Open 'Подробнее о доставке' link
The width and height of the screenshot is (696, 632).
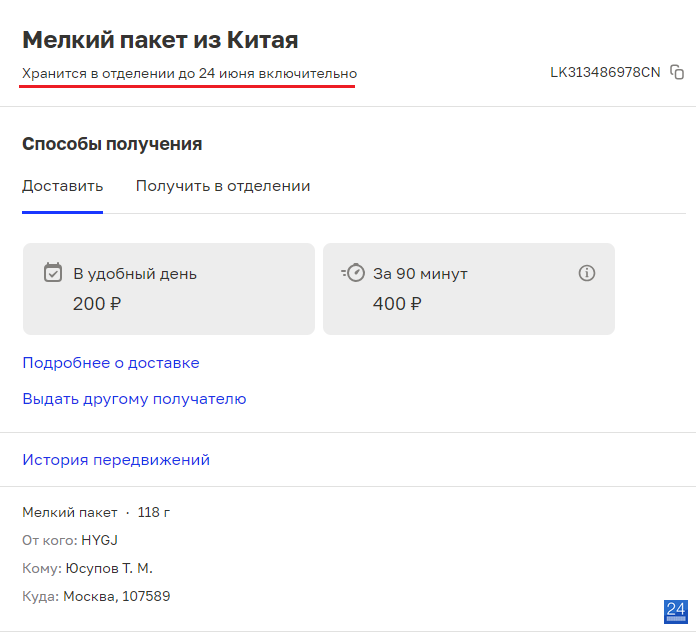pyautogui.click(x=111, y=363)
